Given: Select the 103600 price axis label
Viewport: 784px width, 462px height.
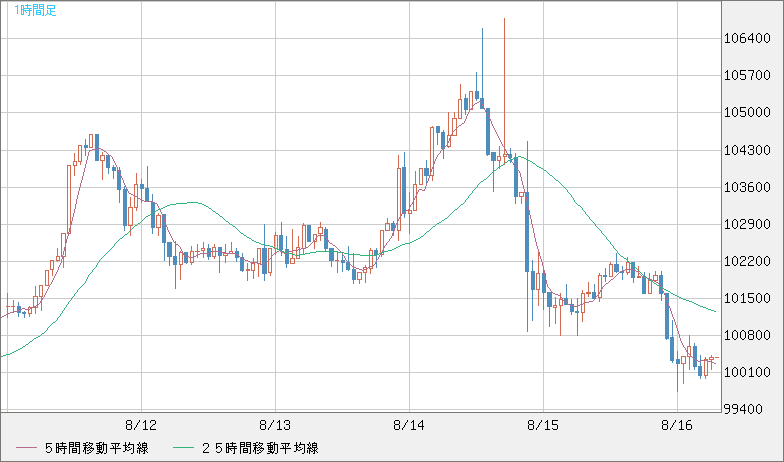Looking at the screenshot, I should click(747, 187).
